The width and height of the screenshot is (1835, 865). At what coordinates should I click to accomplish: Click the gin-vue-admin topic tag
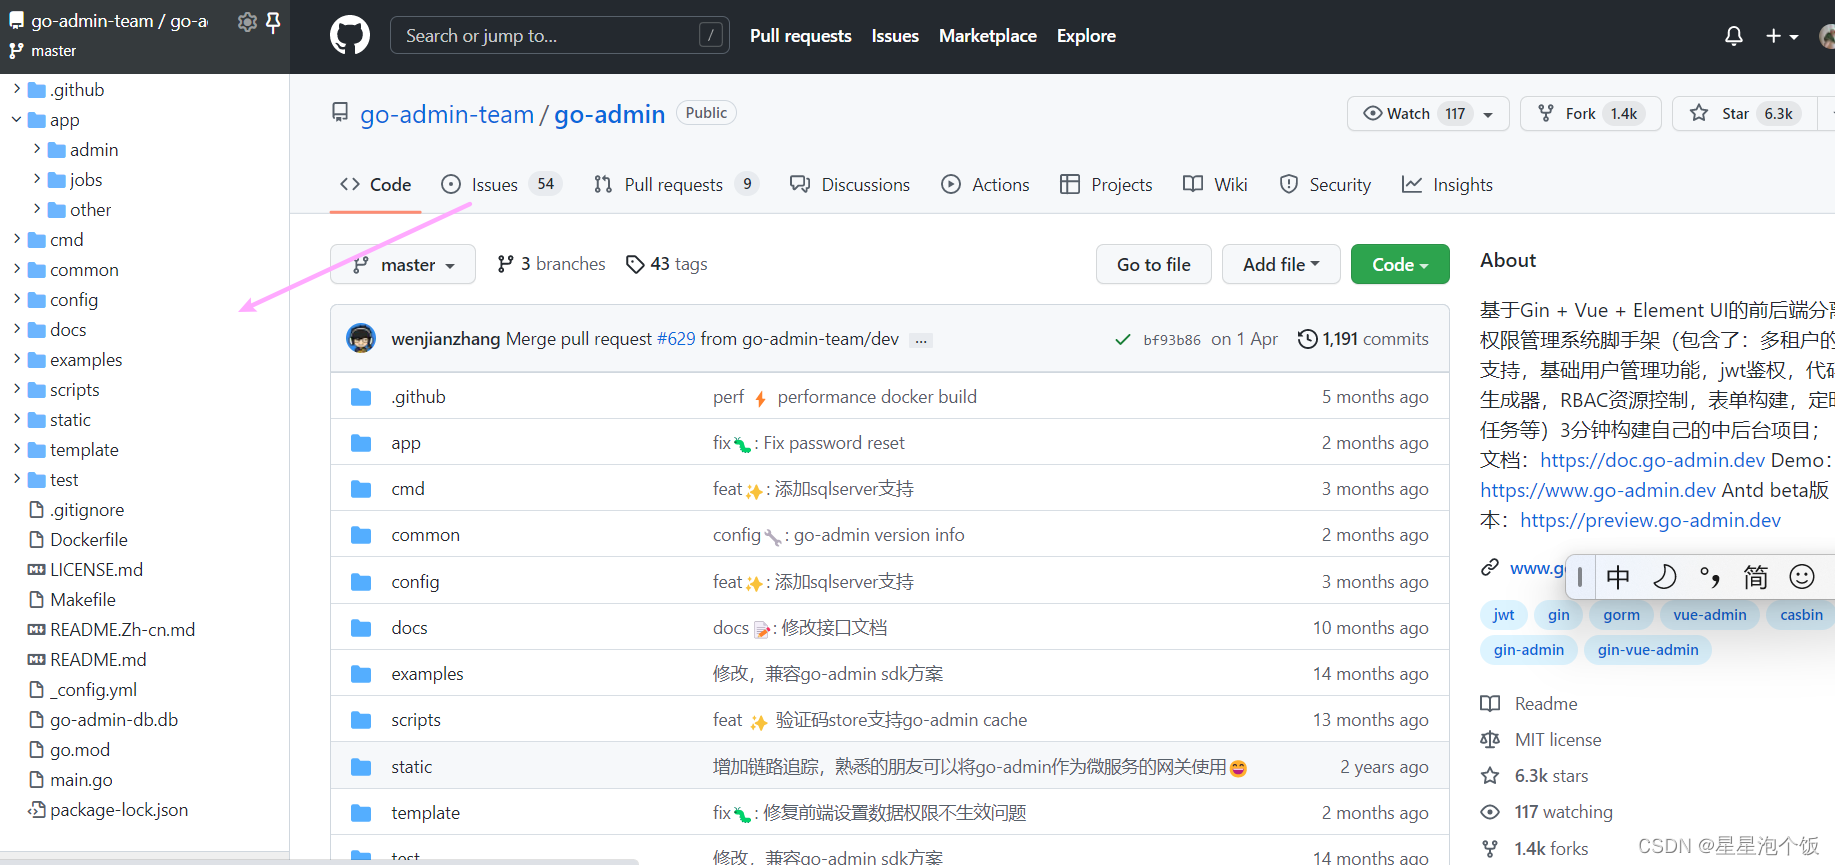click(x=1648, y=650)
